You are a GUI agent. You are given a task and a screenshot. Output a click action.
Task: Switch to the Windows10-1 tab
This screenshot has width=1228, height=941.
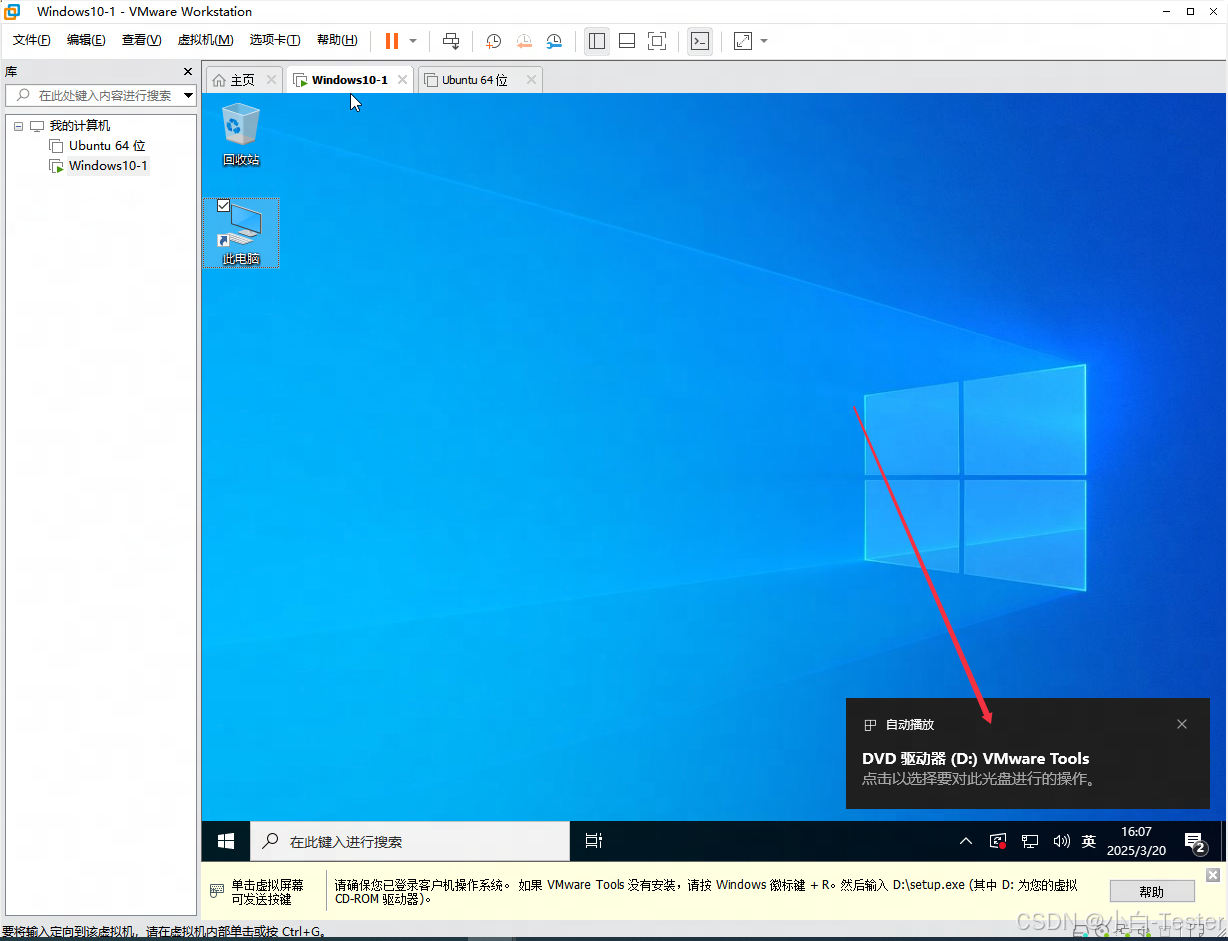tap(349, 80)
